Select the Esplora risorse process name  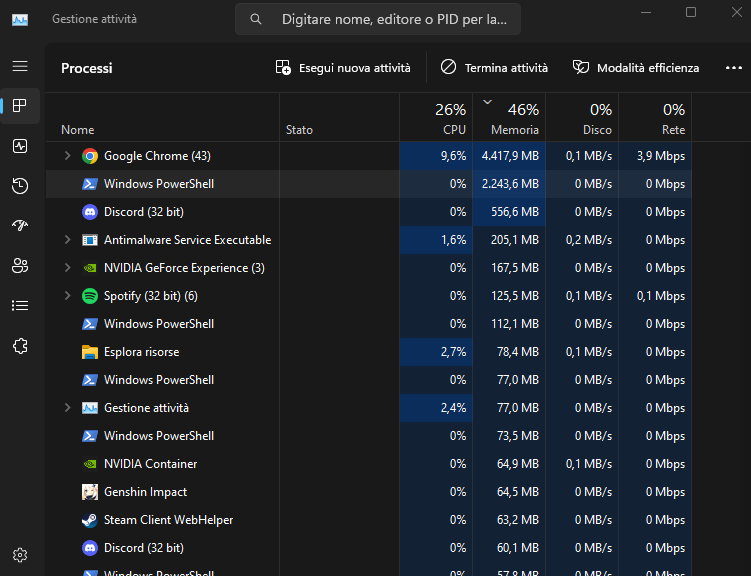pyautogui.click(x=141, y=352)
